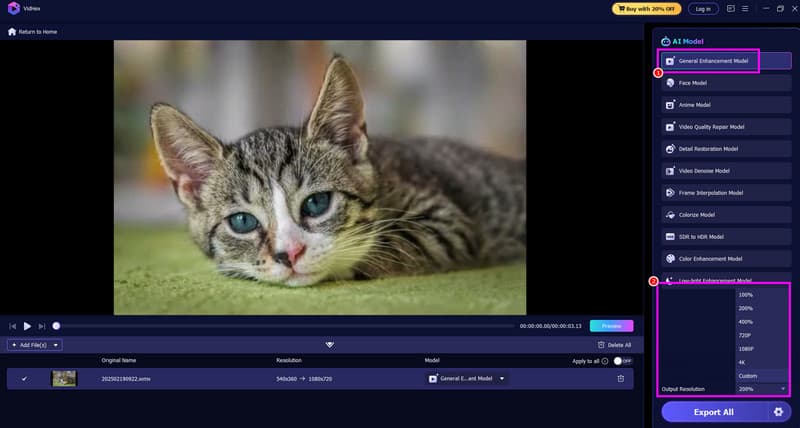Click the SDR to HDR Model icon
Viewport: 800px width, 428px height.
click(670, 237)
